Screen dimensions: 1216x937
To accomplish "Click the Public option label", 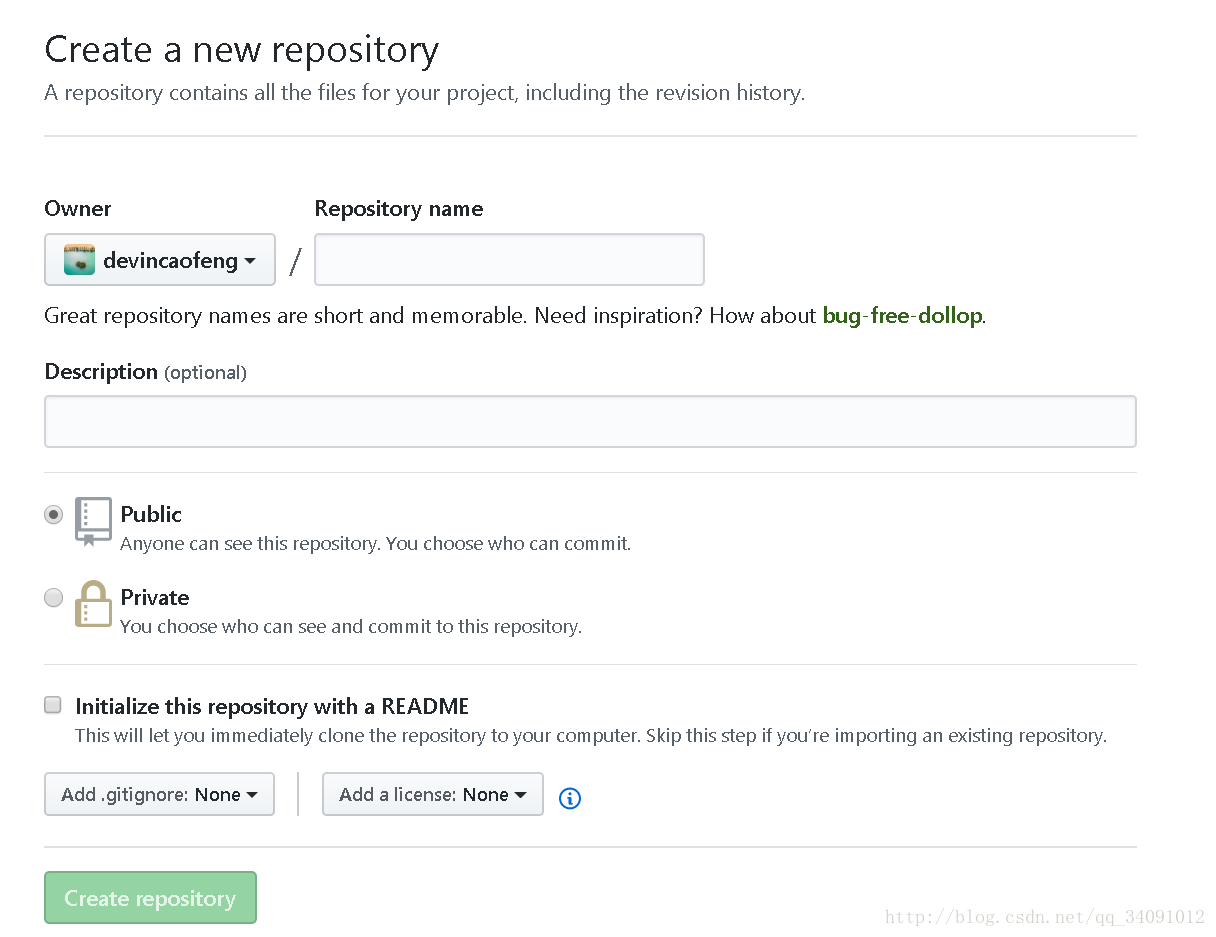I will pos(151,514).
